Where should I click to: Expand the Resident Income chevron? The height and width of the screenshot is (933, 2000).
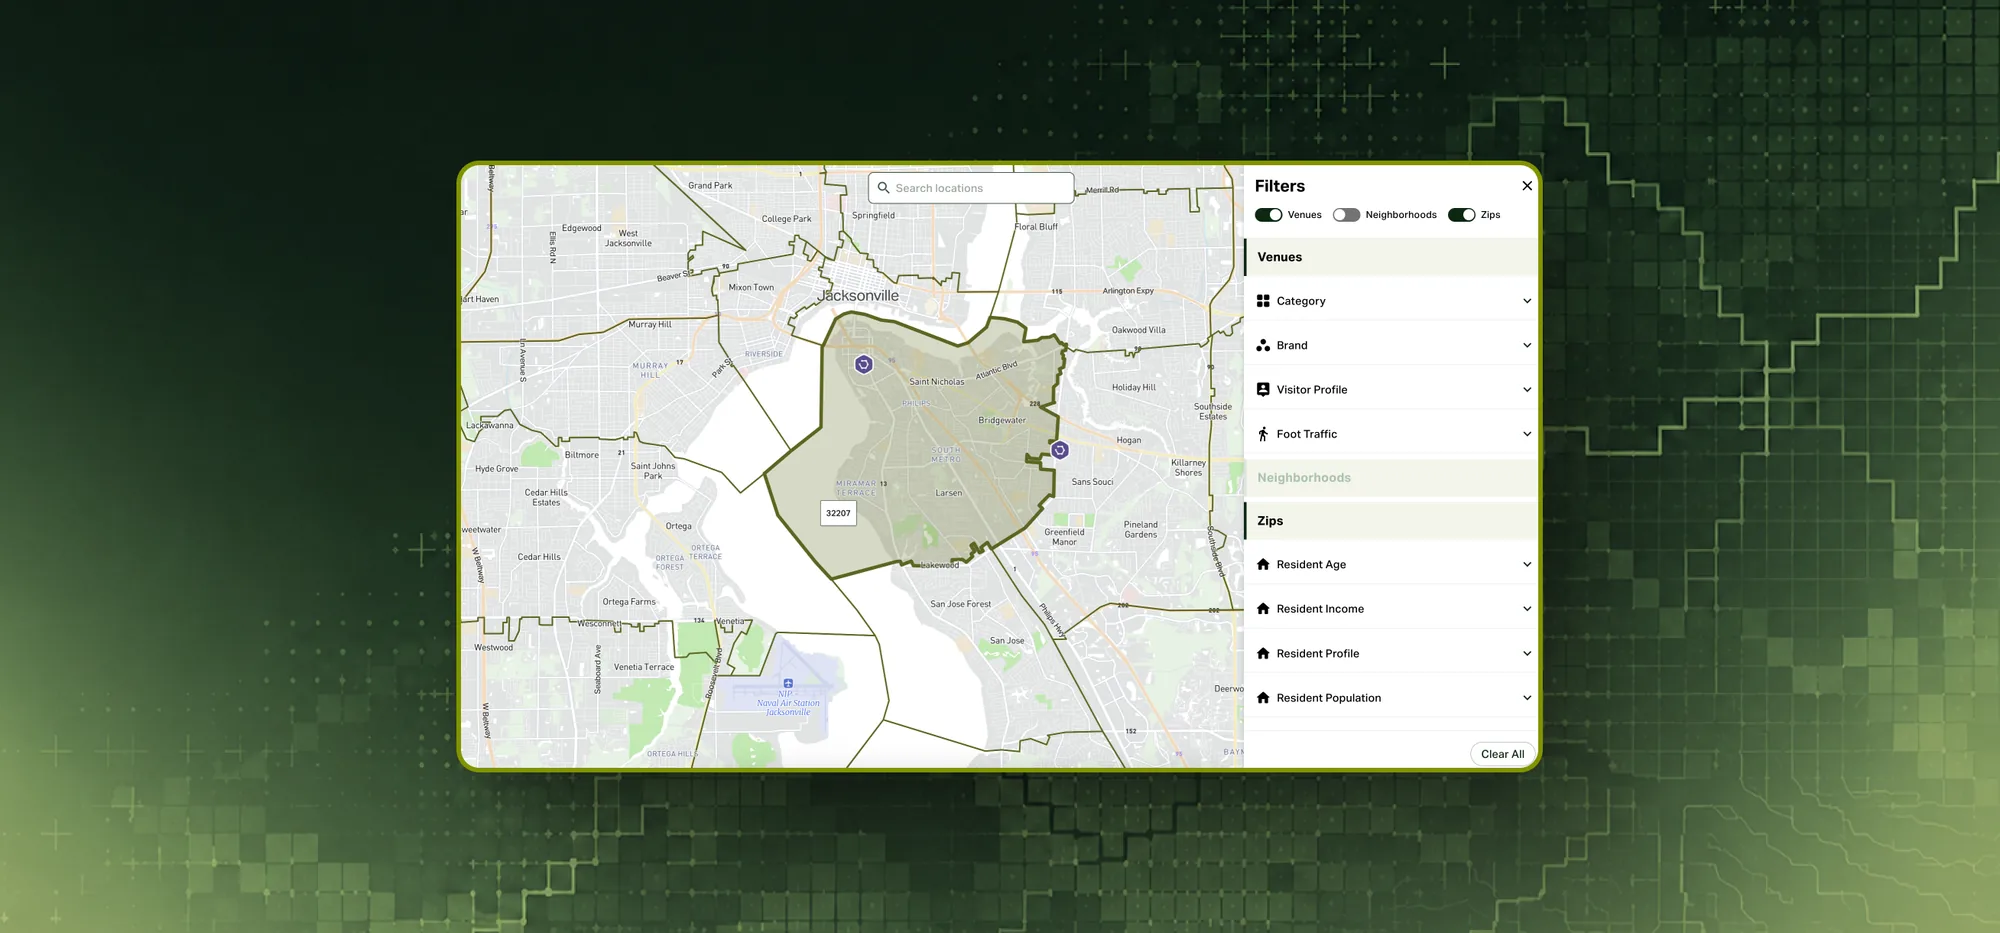1527,609
